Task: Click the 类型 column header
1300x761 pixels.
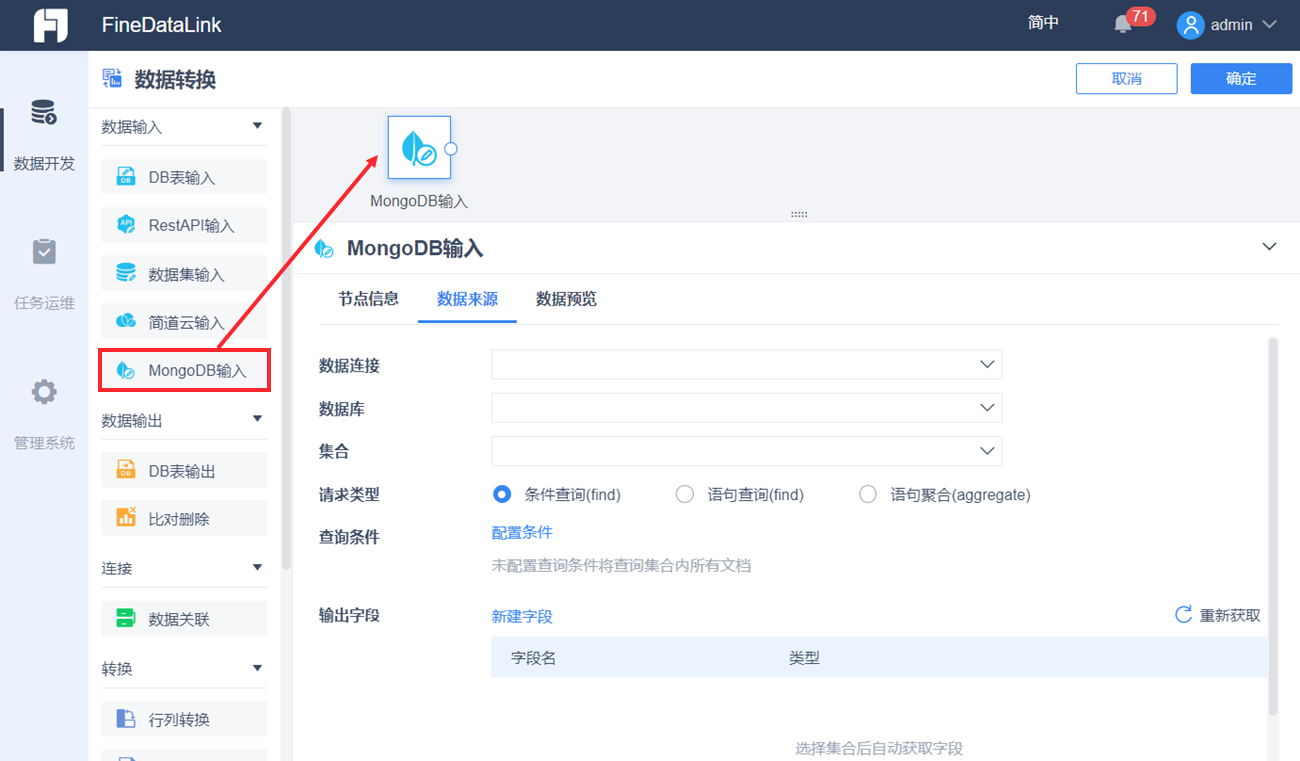Action: coord(804,658)
